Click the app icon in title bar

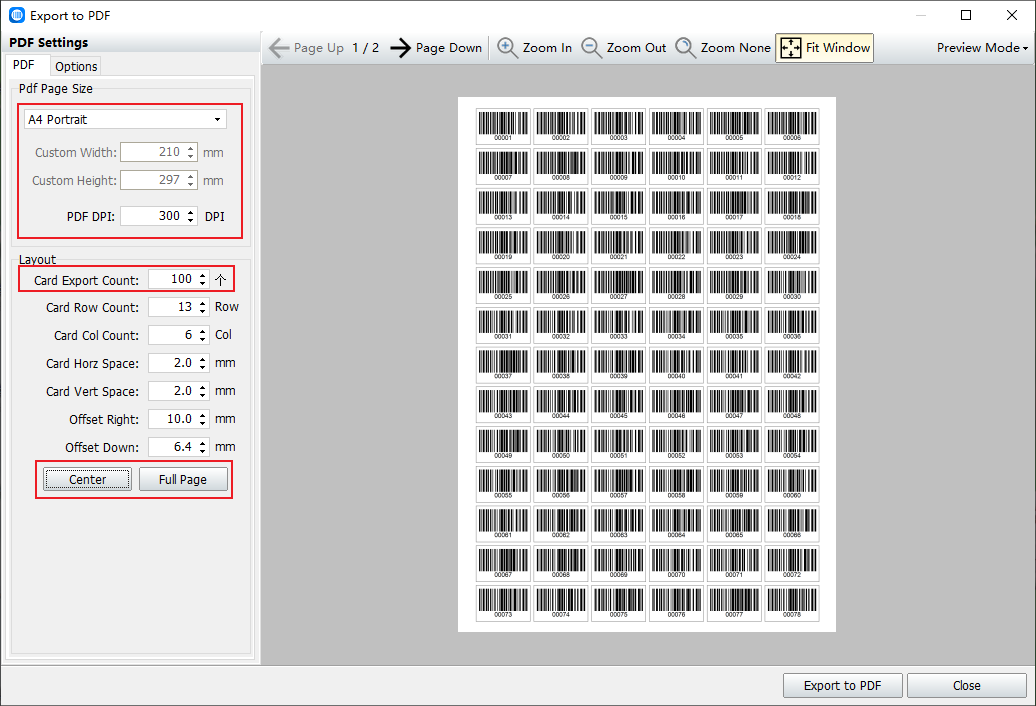click(x=17, y=15)
